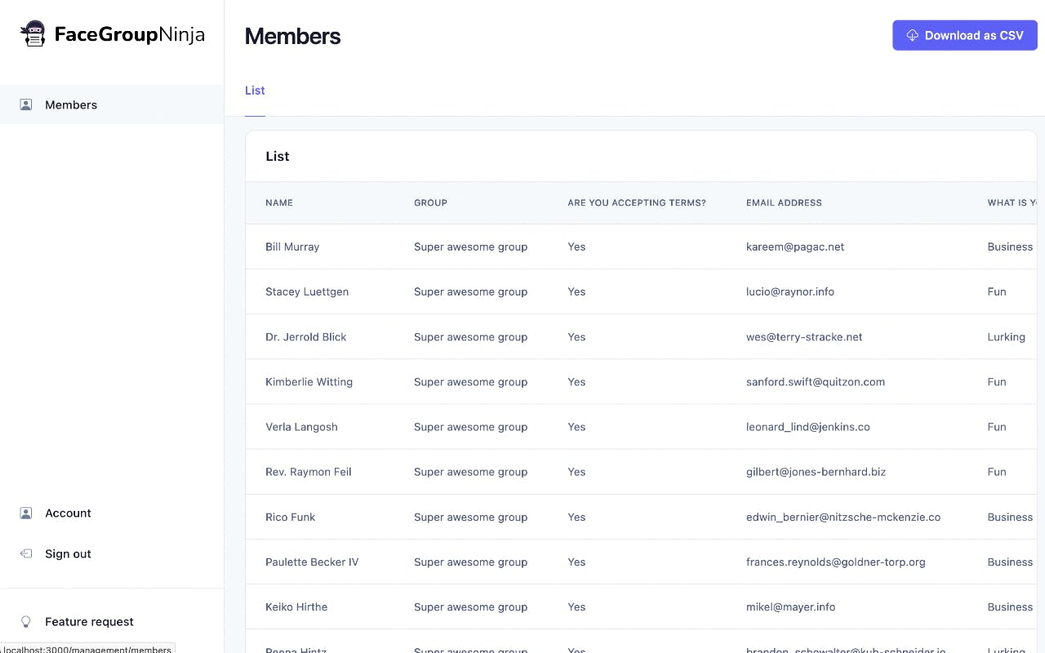Click Business value in Bill Murray's row

(1010, 247)
